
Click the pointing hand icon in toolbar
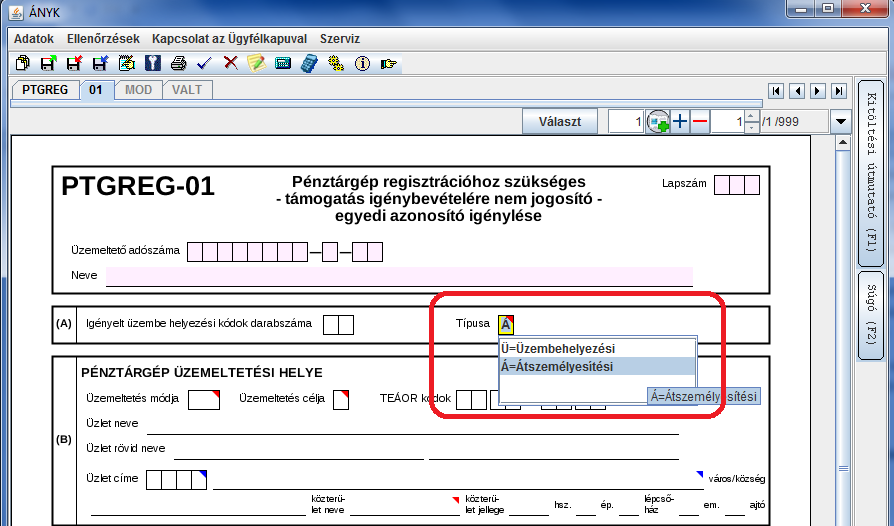pos(388,63)
